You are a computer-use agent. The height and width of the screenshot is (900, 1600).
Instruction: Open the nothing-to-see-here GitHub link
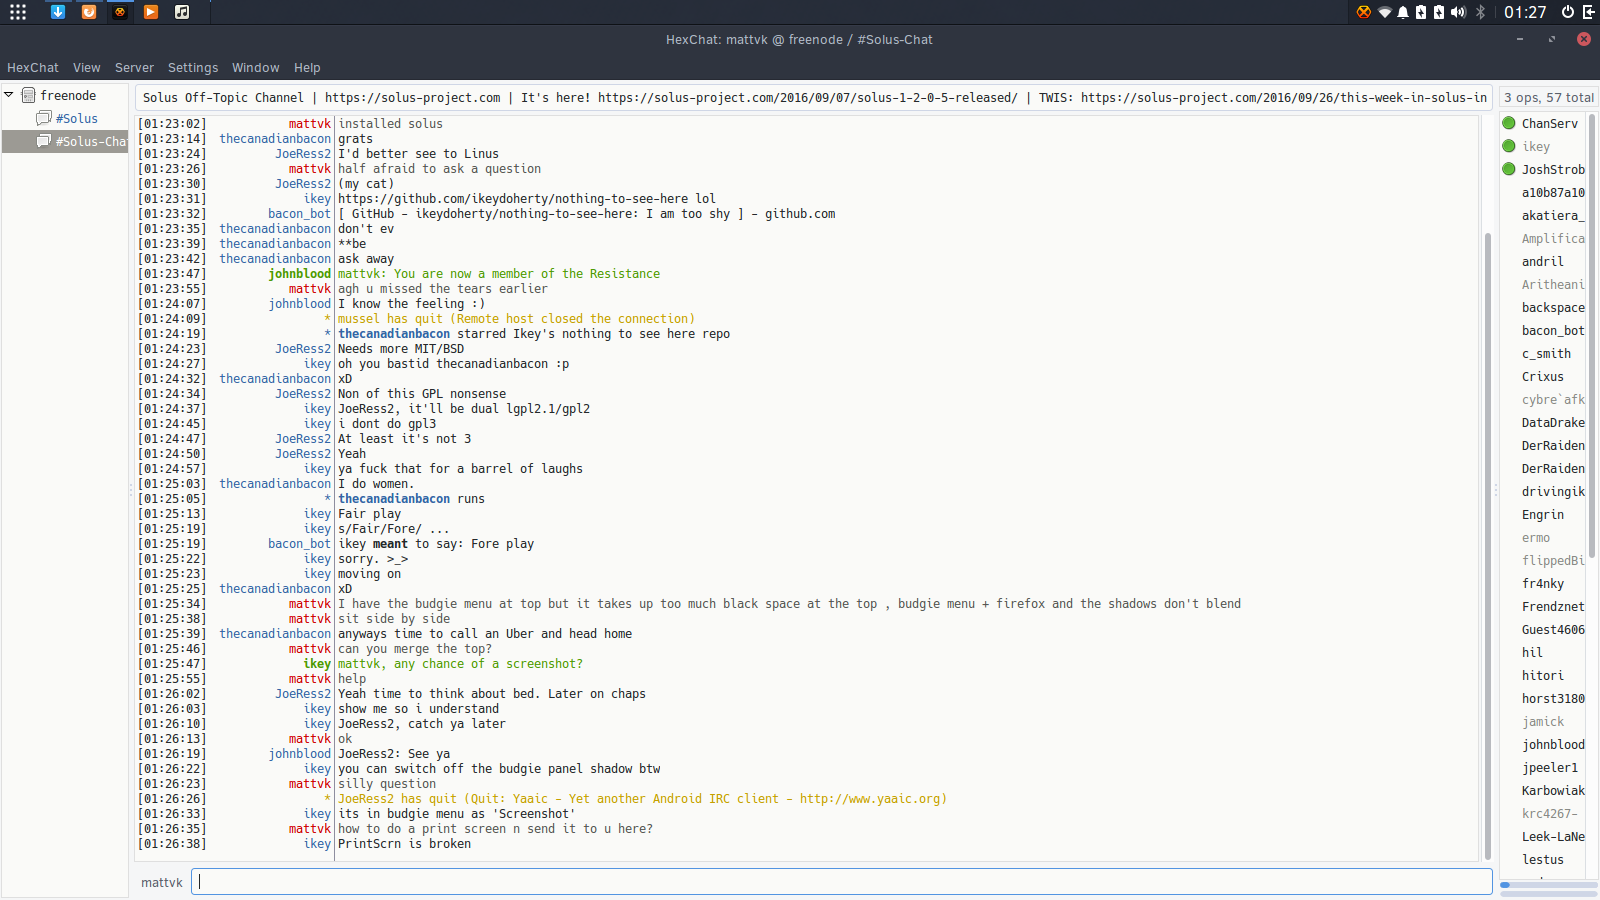[x=513, y=199]
